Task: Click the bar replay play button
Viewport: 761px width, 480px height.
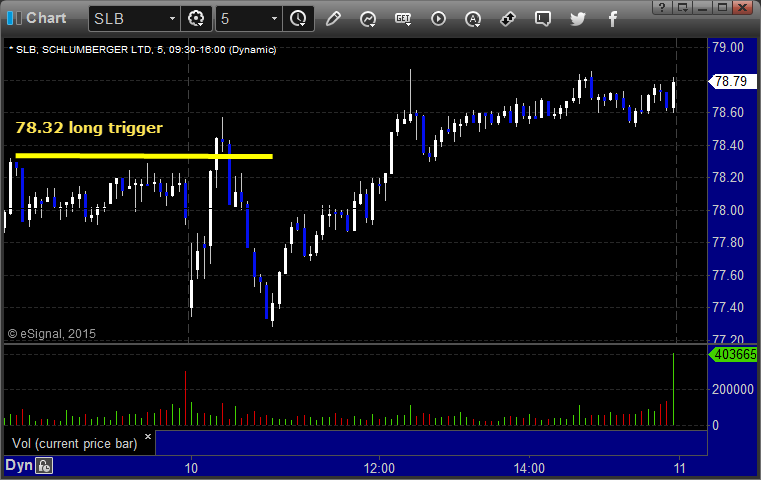Action: click(x=438, y=19)
